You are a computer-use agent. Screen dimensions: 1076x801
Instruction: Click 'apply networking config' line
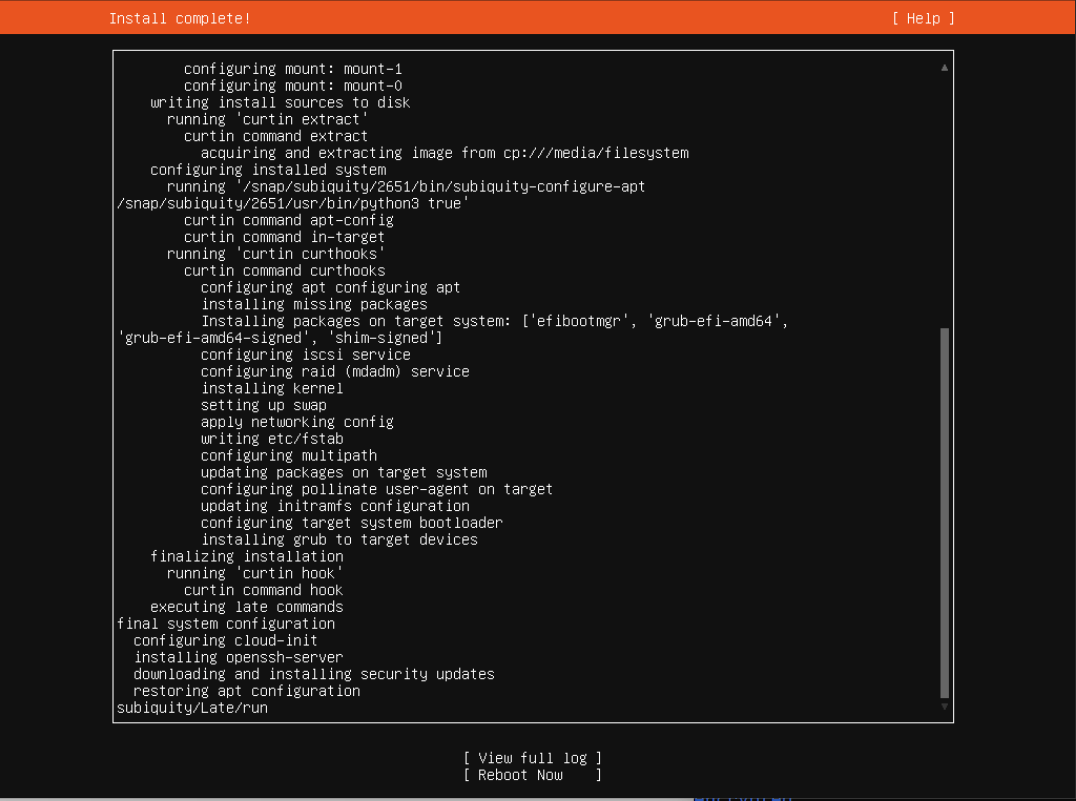pos(297,422)
